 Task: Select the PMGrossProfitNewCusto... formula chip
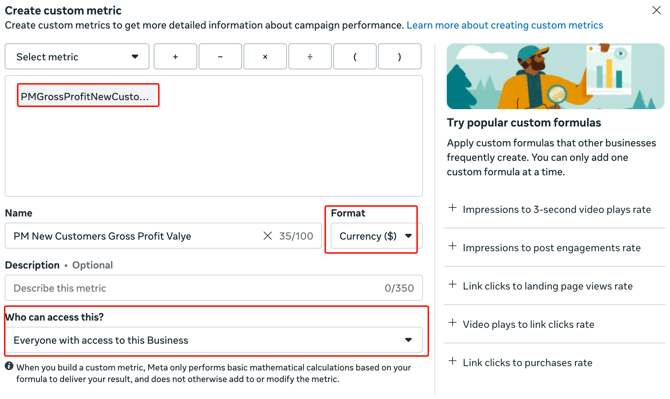[x=88, y=96]
